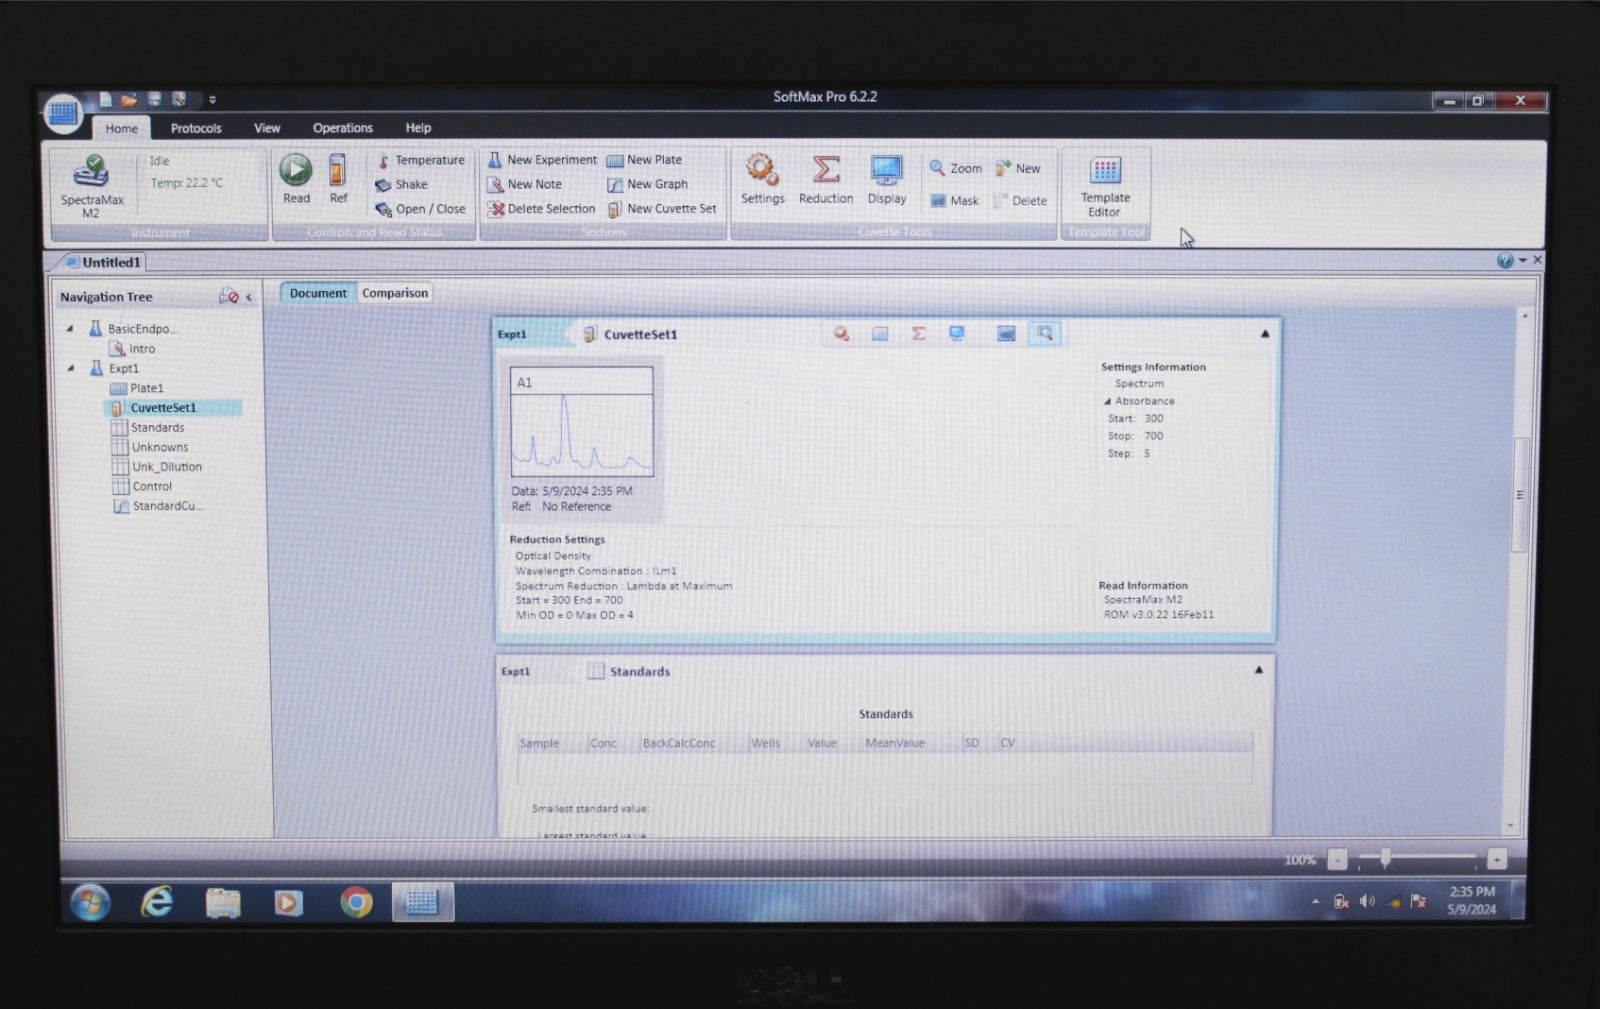The image size is (1600, 1009).
Task: Toggle the Open / Close drawer
Action: (421, 209)
